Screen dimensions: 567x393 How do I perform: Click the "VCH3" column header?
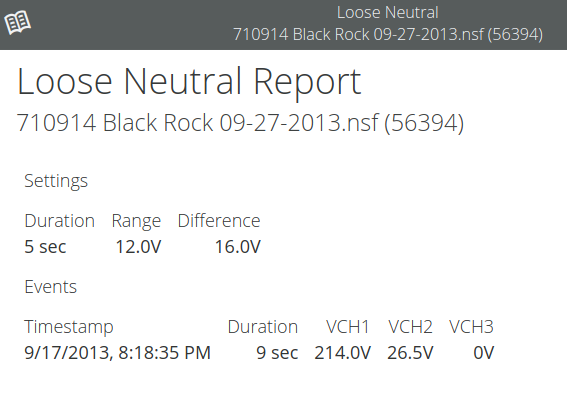471,327
